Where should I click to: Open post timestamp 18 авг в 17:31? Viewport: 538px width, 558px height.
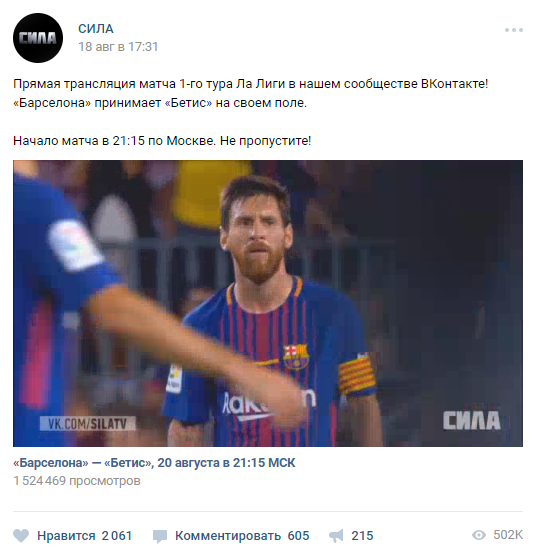pyautogui.click(x=118, y=47)
